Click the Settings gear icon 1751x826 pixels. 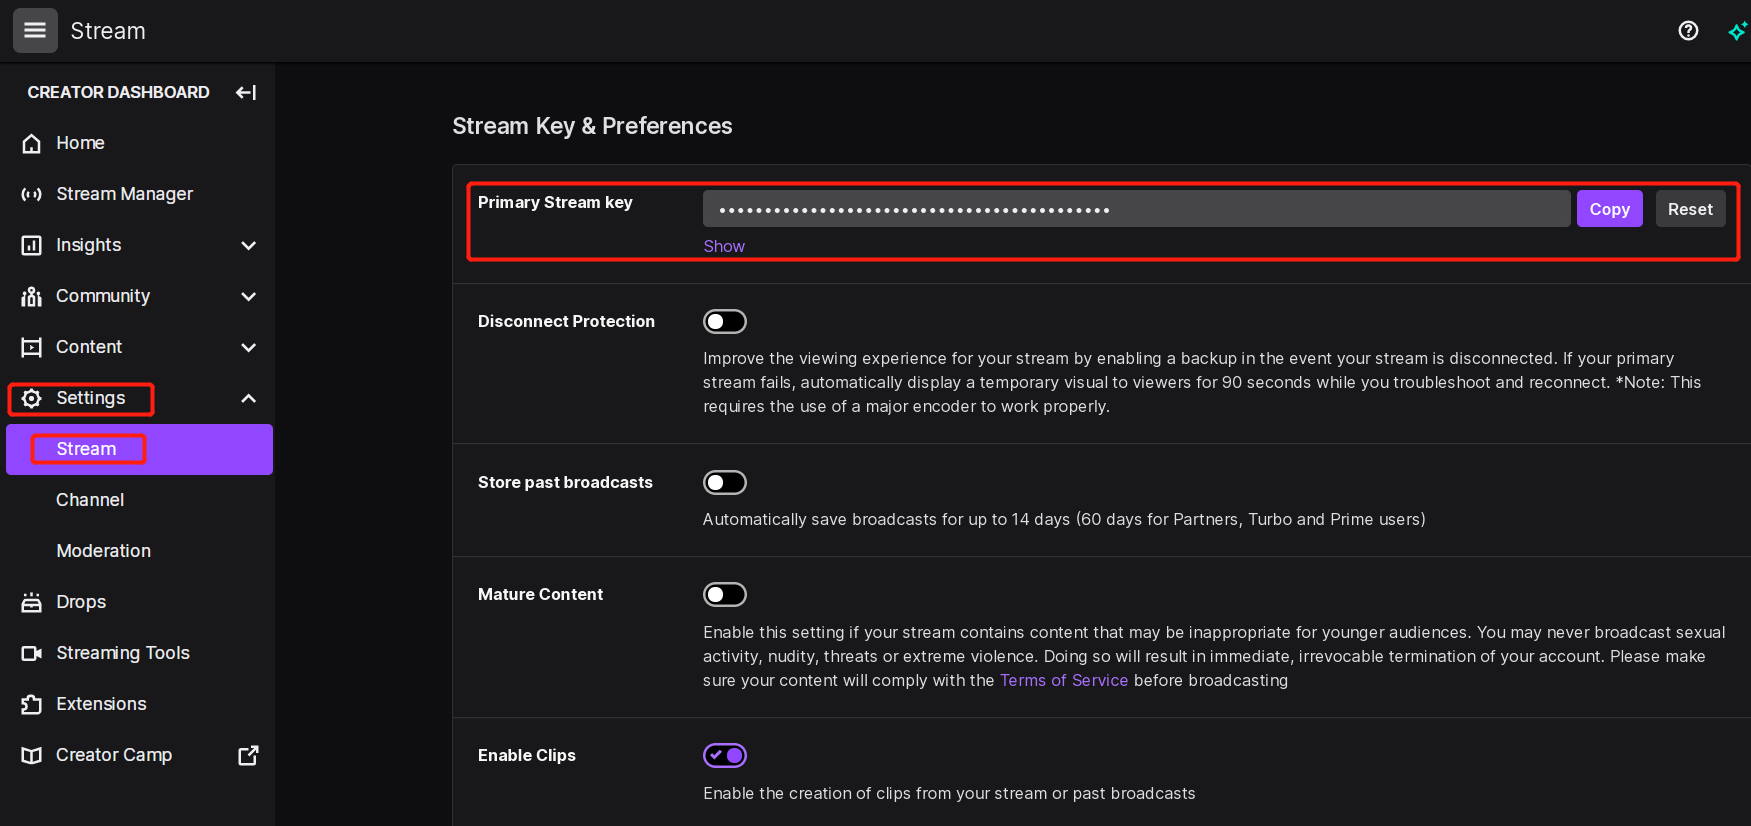pyautogui.click(x=32, y=398)
